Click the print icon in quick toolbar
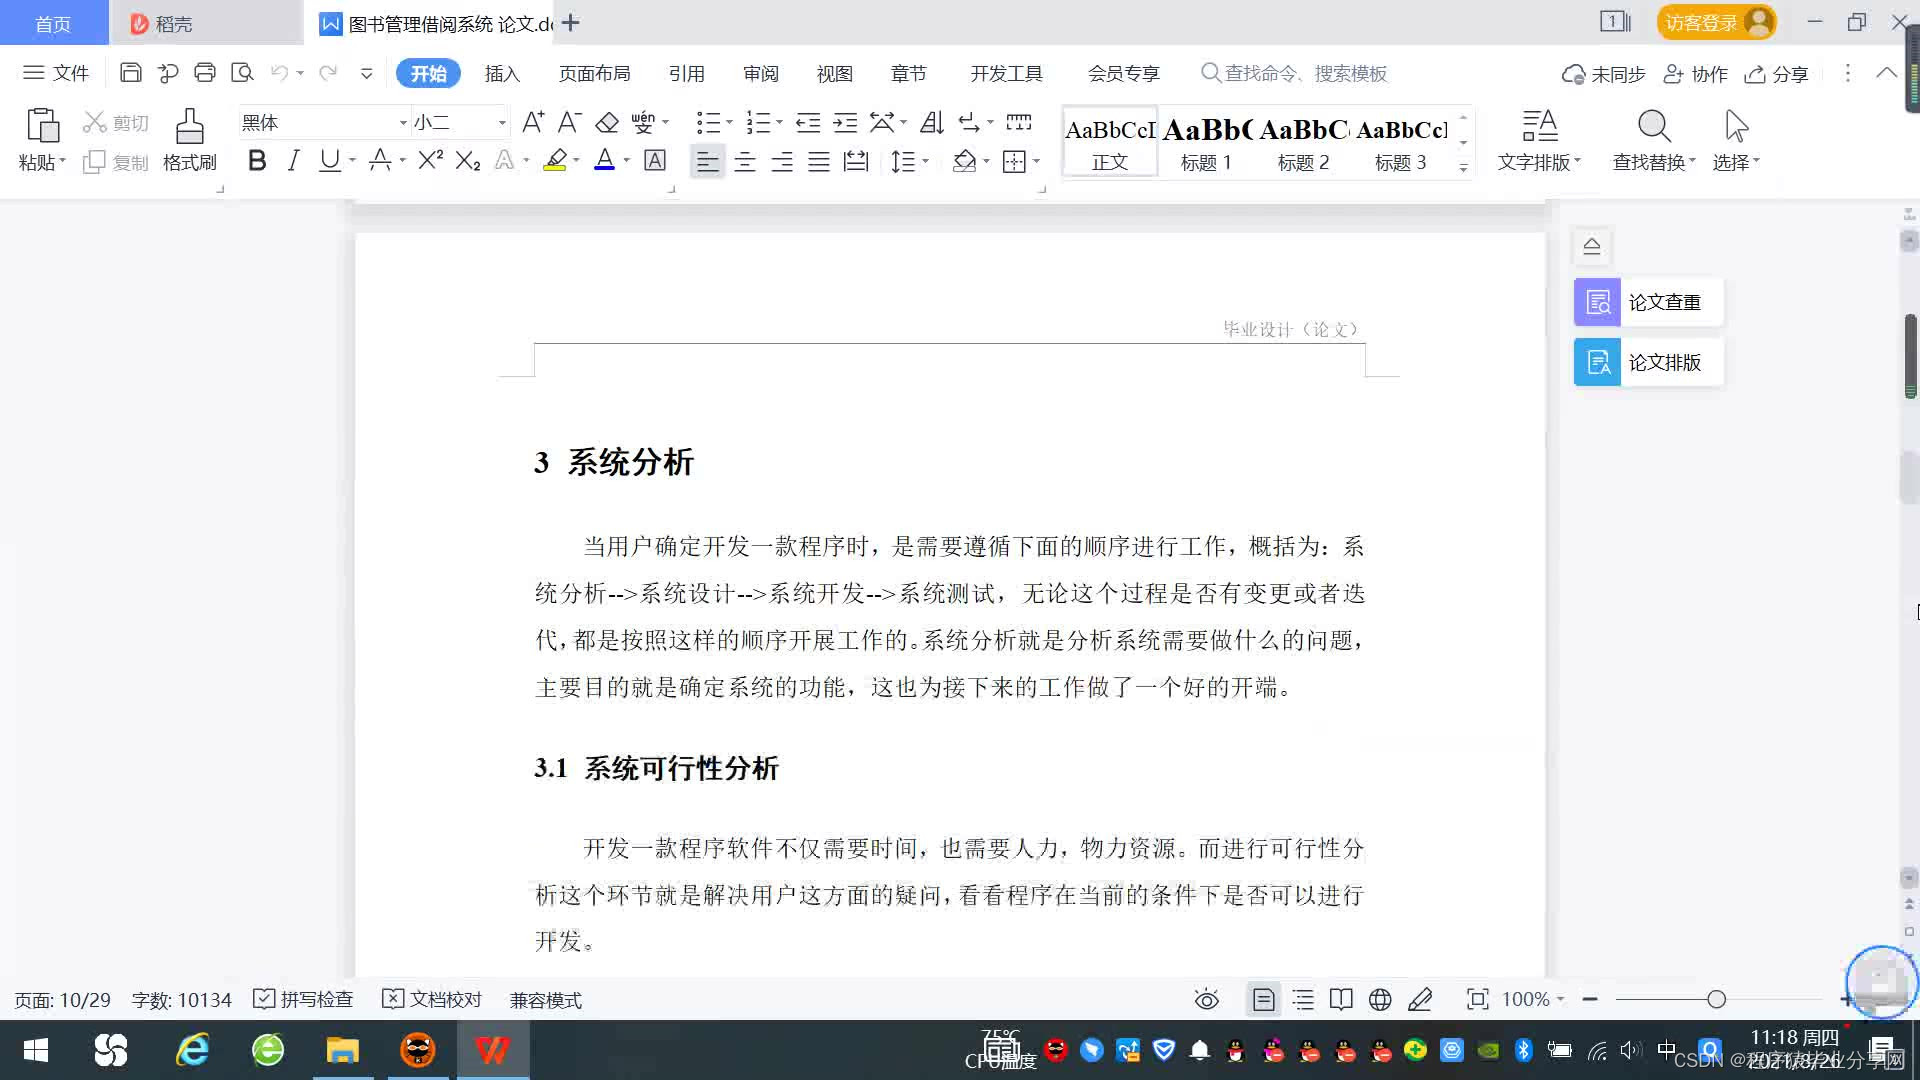The width and height of the screenshot is (1920, 1080). [x=205, y=73]
